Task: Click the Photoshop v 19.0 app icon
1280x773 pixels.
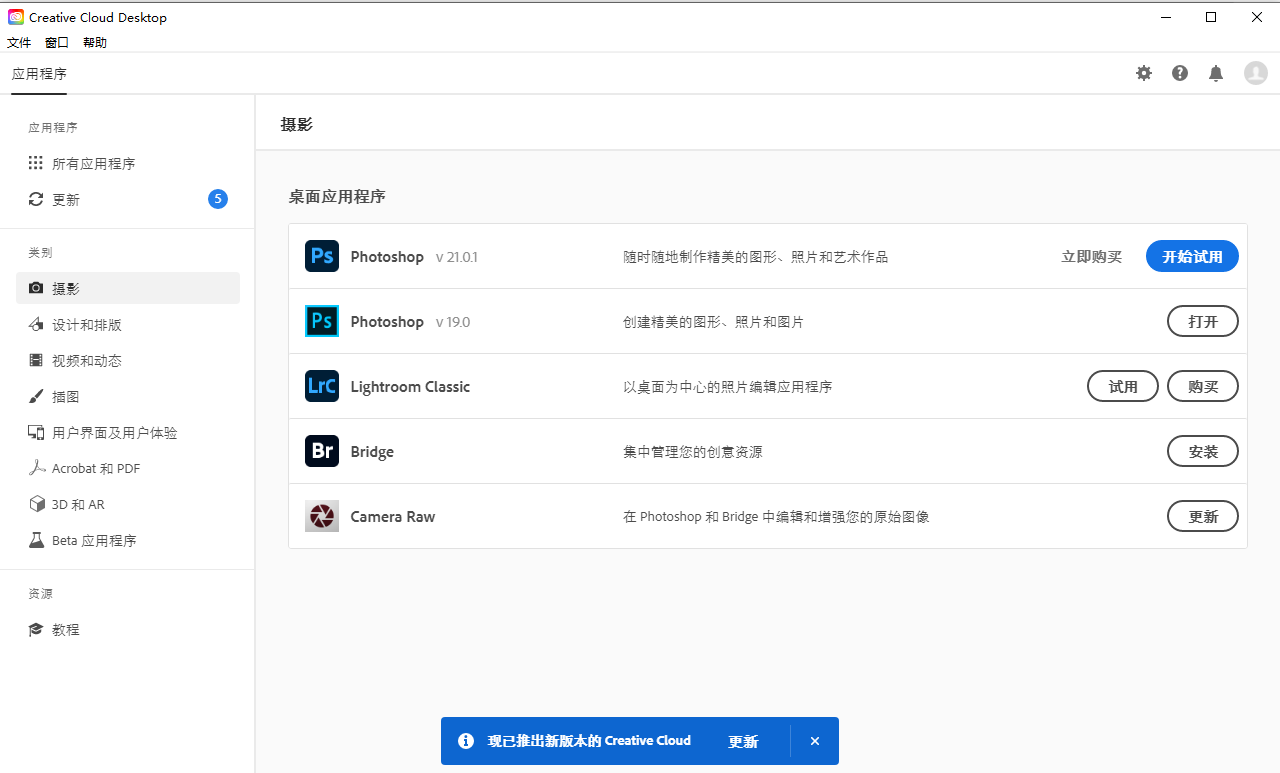Action: (322, 321)
